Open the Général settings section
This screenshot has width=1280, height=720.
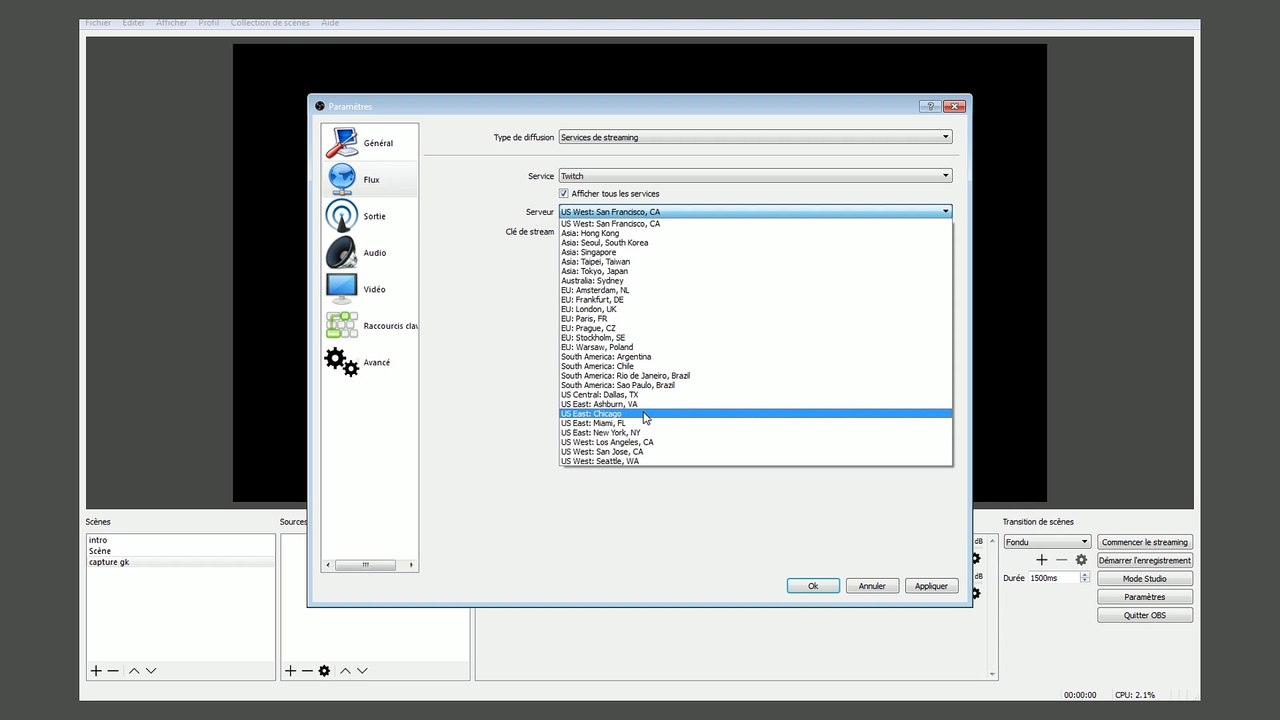369,143
